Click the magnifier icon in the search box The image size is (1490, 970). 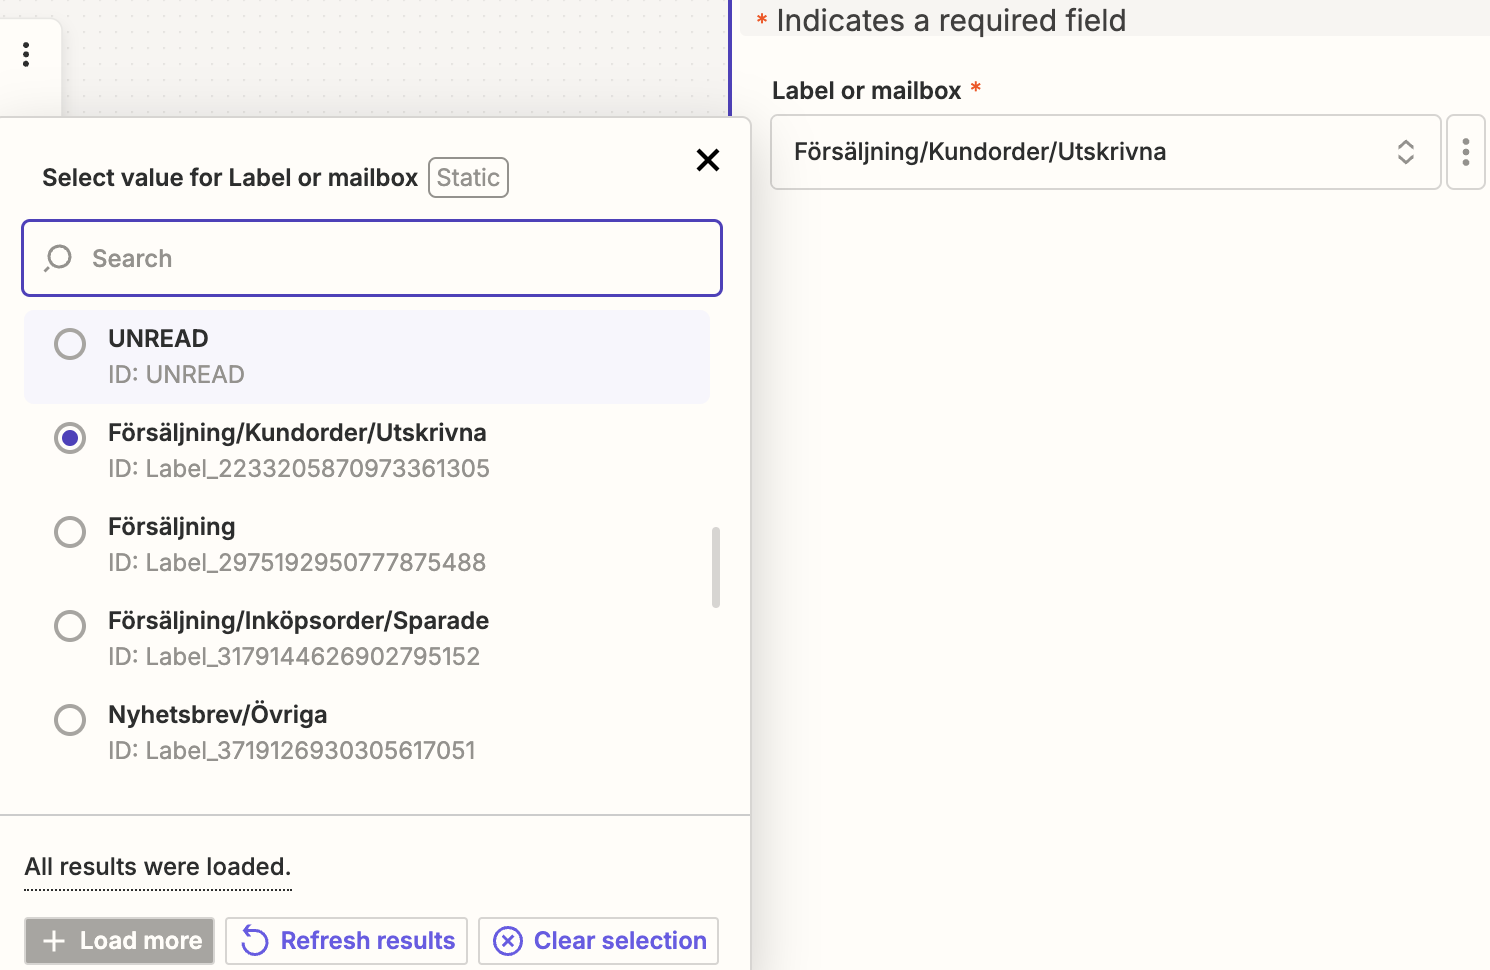tap(58, 258)
